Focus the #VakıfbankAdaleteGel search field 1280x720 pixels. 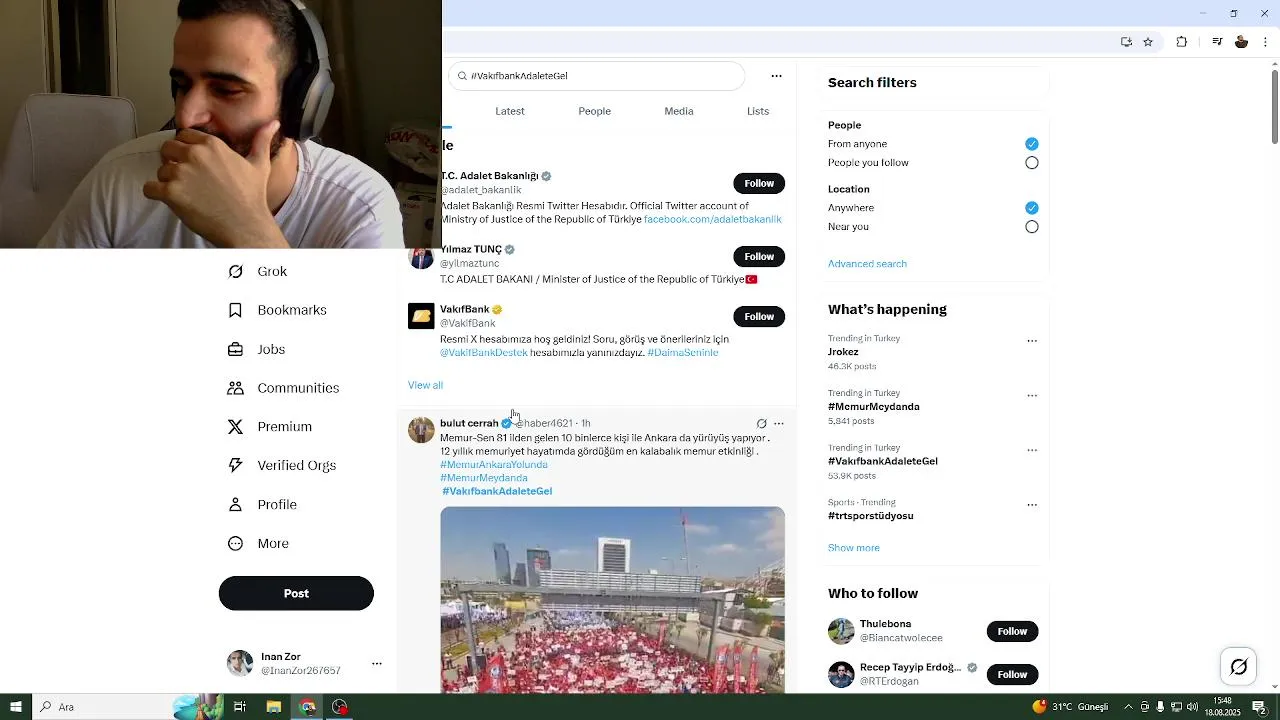[x=596, y=76]
